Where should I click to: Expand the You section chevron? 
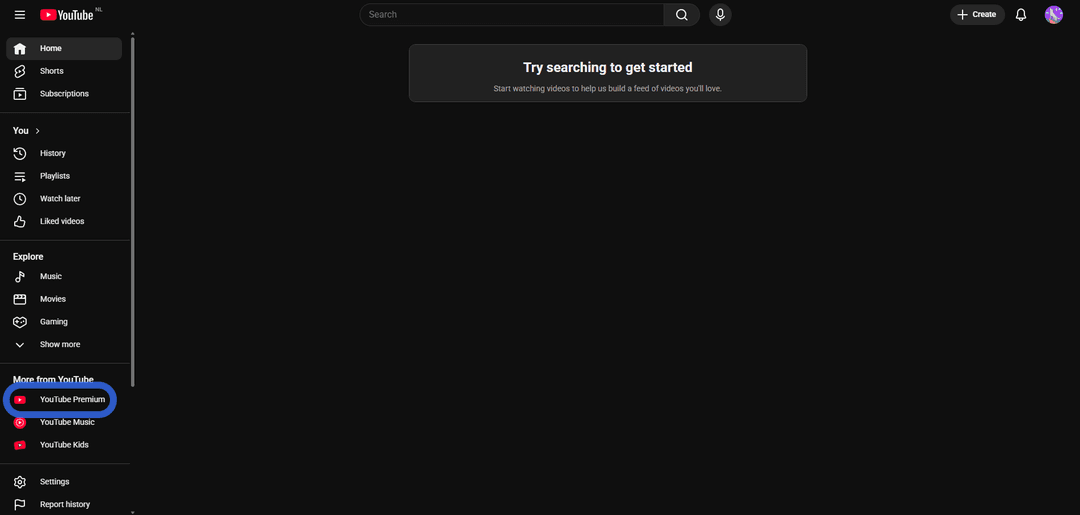click(38, 131)
